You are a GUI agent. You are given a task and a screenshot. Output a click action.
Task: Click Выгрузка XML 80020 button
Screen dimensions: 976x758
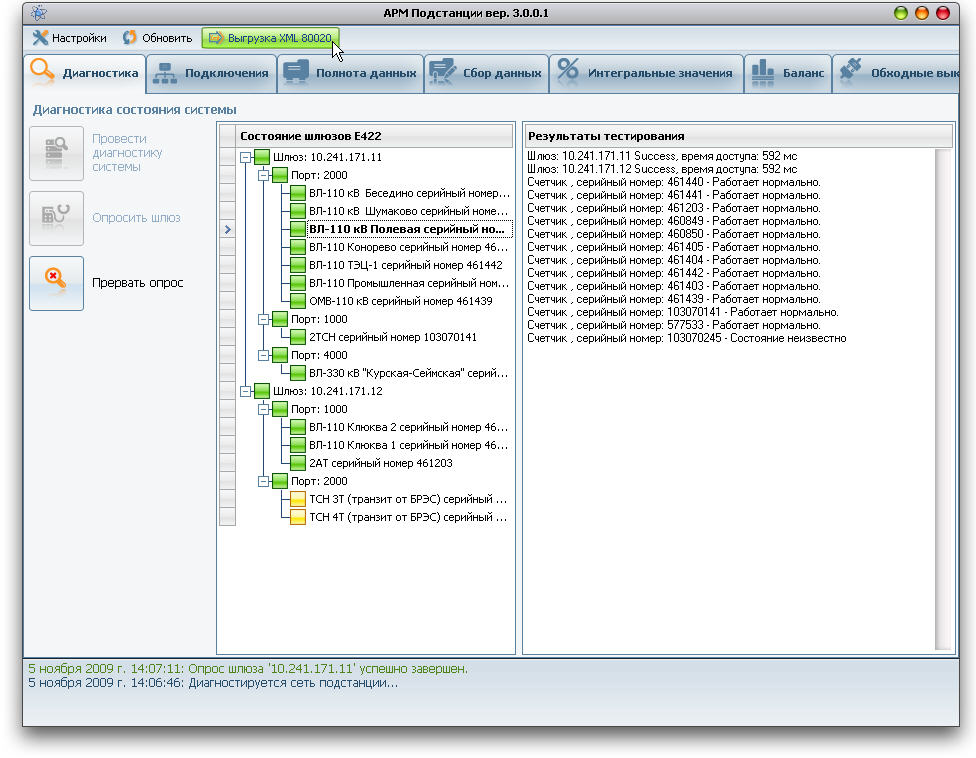270,38
